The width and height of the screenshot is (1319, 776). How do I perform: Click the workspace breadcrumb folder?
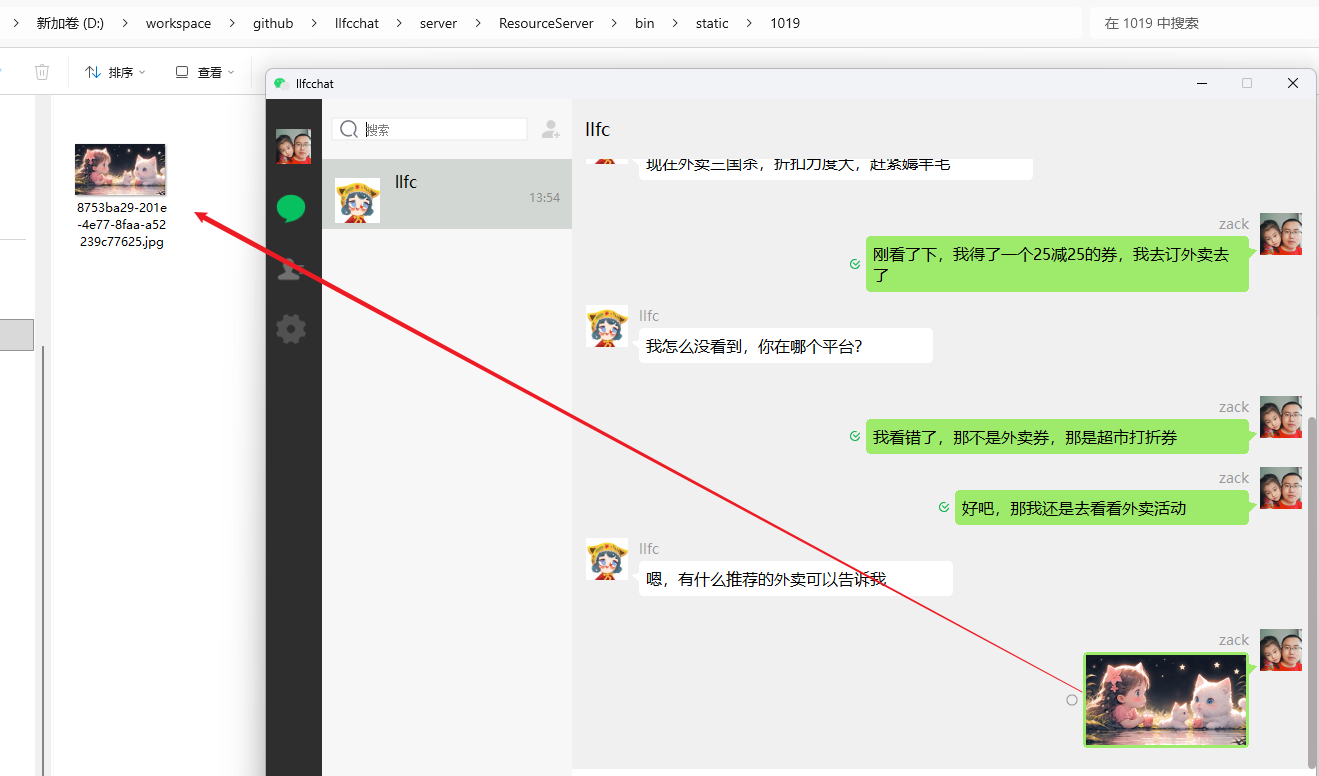click(x=178, y=23)
